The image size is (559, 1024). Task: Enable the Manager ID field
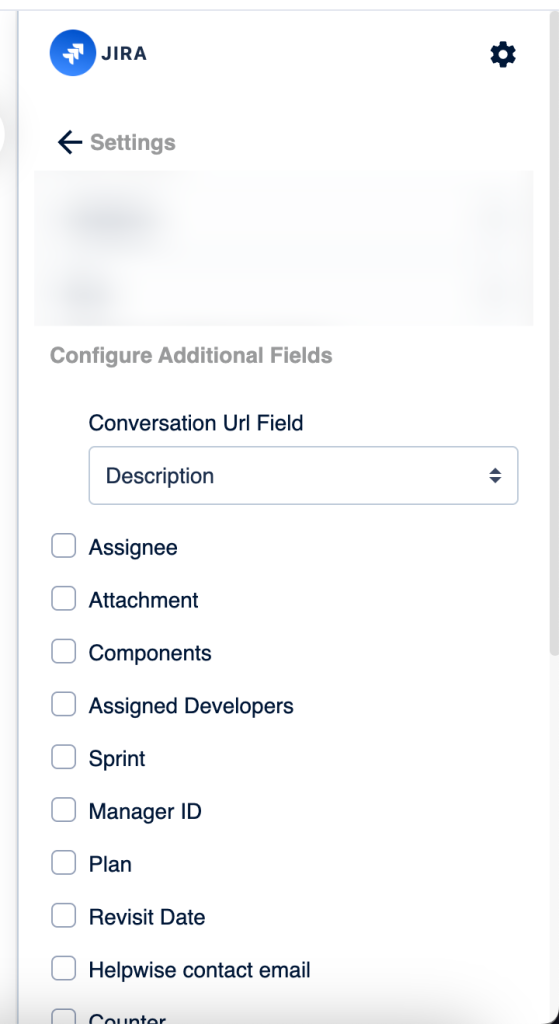pyautogui.click(x=63, y=810)
